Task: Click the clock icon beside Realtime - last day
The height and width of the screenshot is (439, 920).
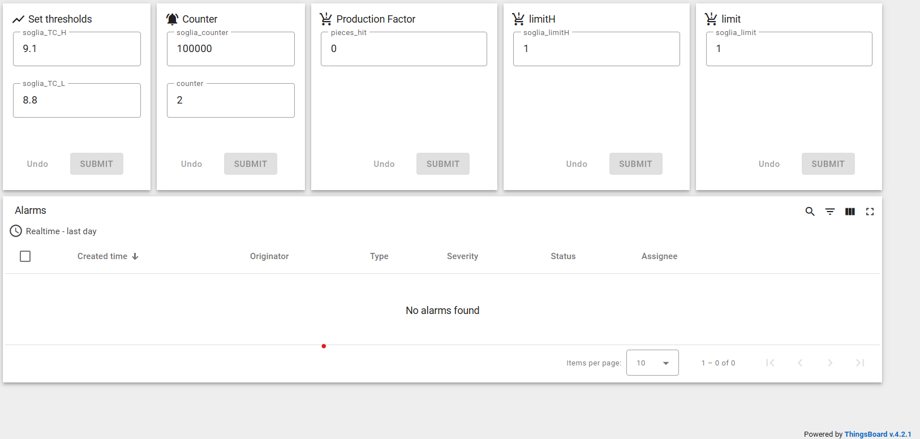Action: pos(16,231)
